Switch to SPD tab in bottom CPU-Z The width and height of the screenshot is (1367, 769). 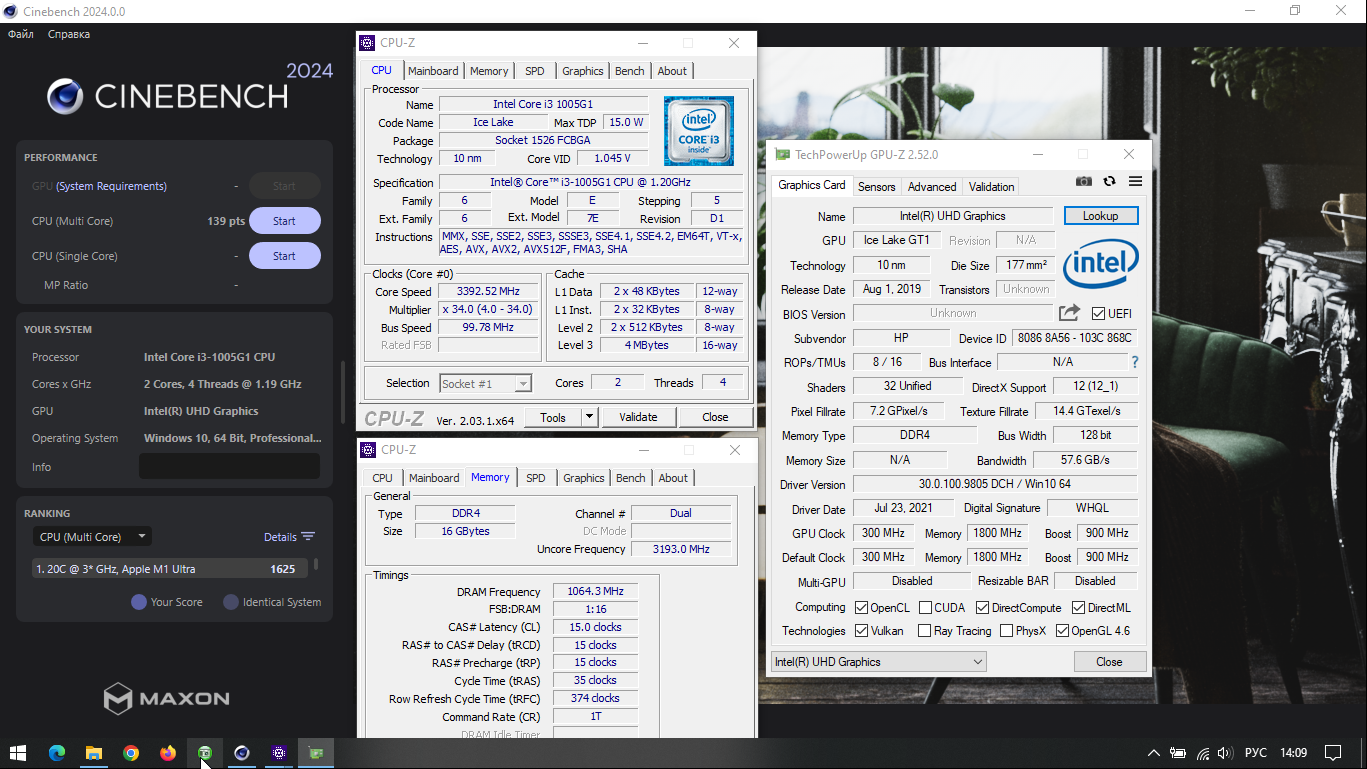(x=536, y=478)
